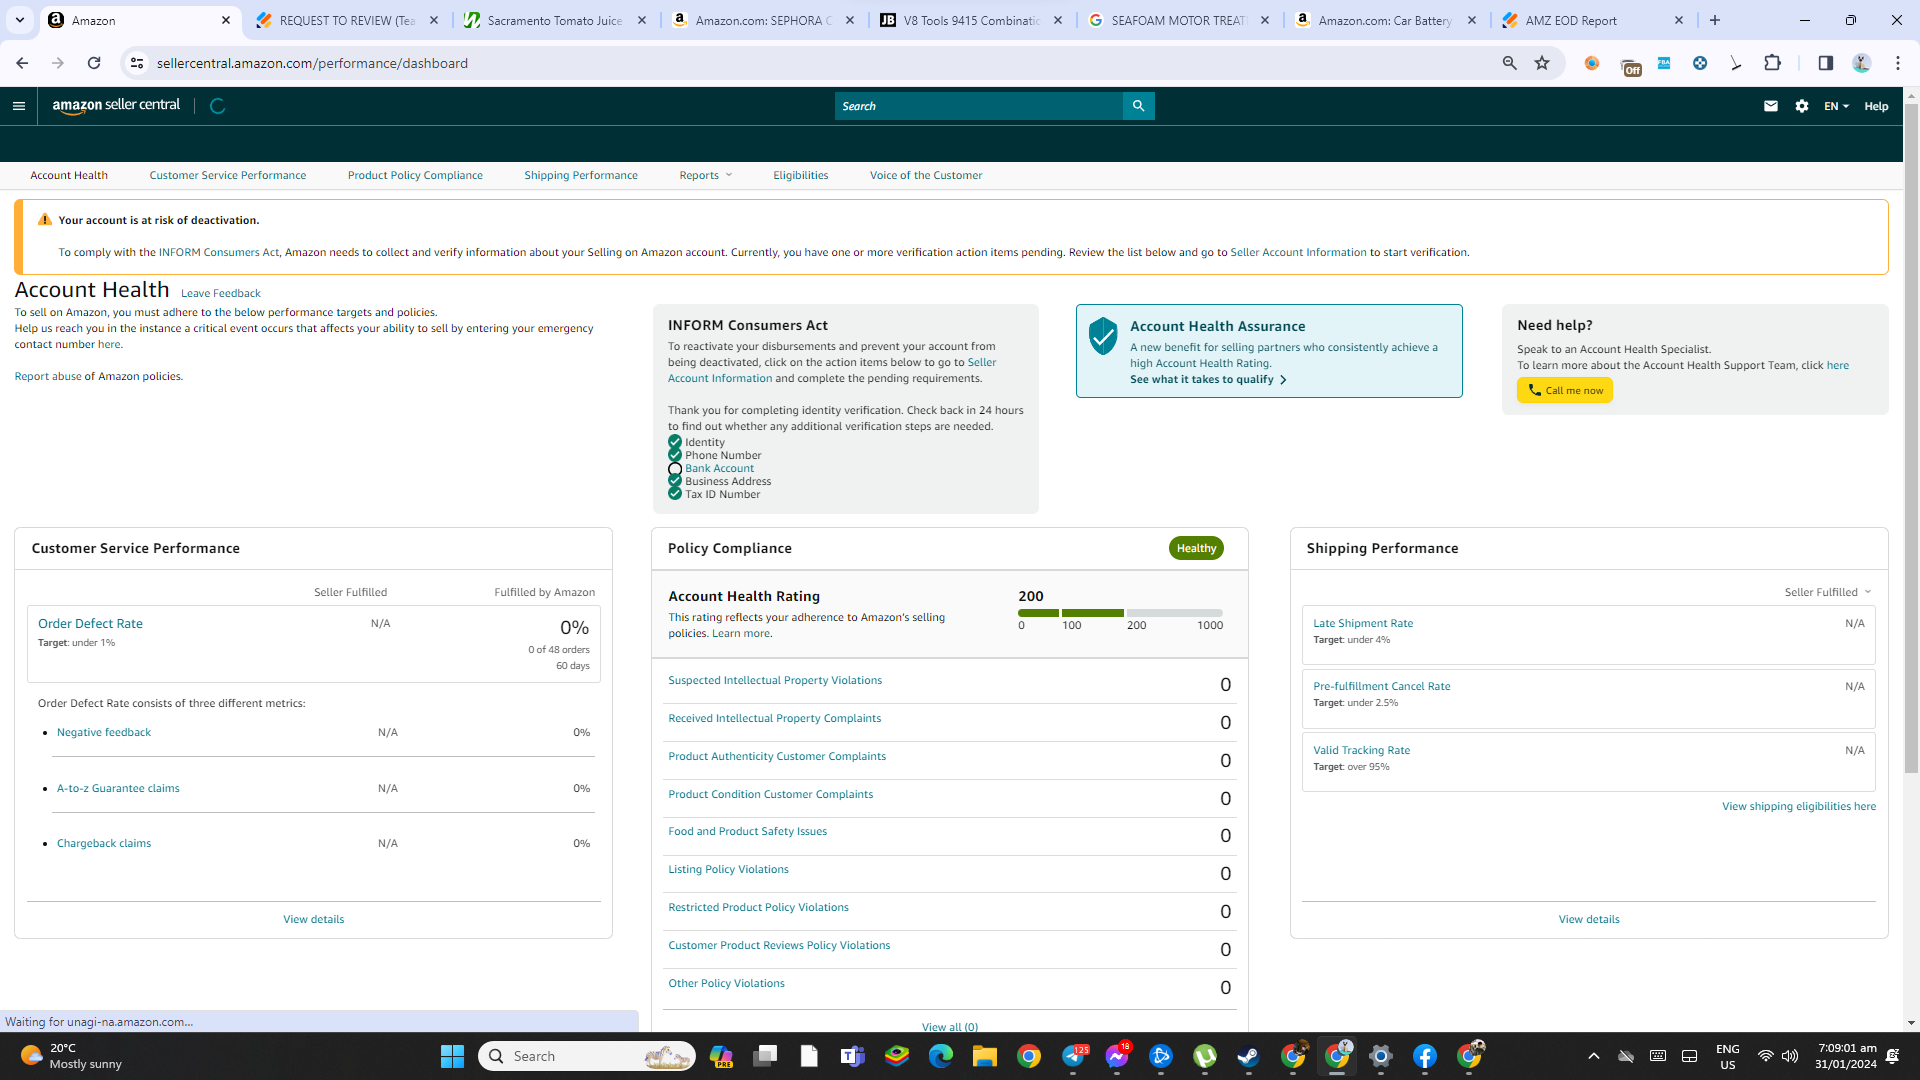Click the zoom magnifier icon in address bar
This screenshot has height=1080, width=1920.
click(1510, 63)
